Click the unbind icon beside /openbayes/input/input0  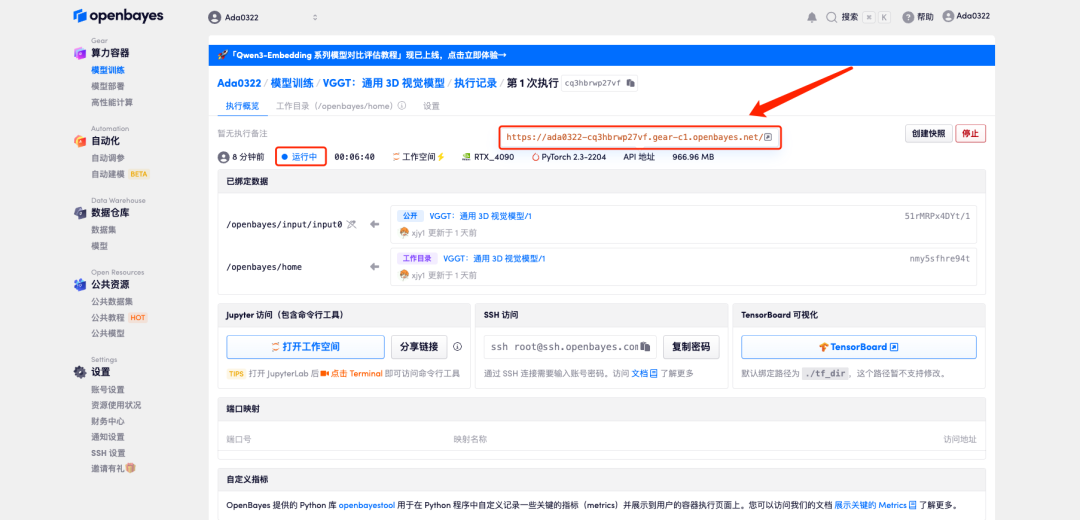(351, 225)
